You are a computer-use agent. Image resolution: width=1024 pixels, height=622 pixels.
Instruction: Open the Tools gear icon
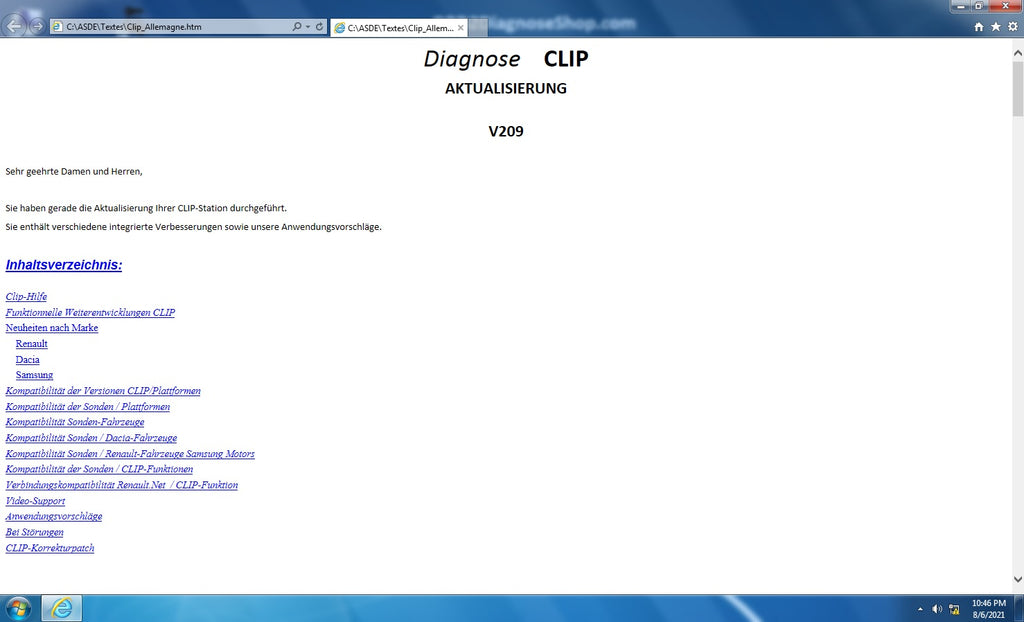1011,27
